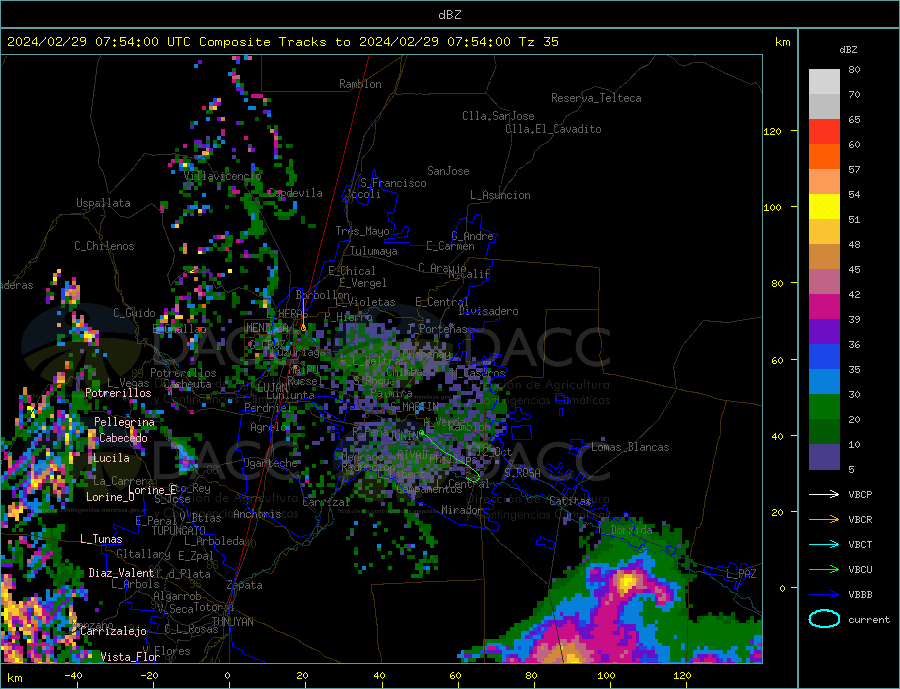Screen dimensions: 900x689
Task: Select the brown 45-48 dBZ swatch
Action: tap(824, 257)
